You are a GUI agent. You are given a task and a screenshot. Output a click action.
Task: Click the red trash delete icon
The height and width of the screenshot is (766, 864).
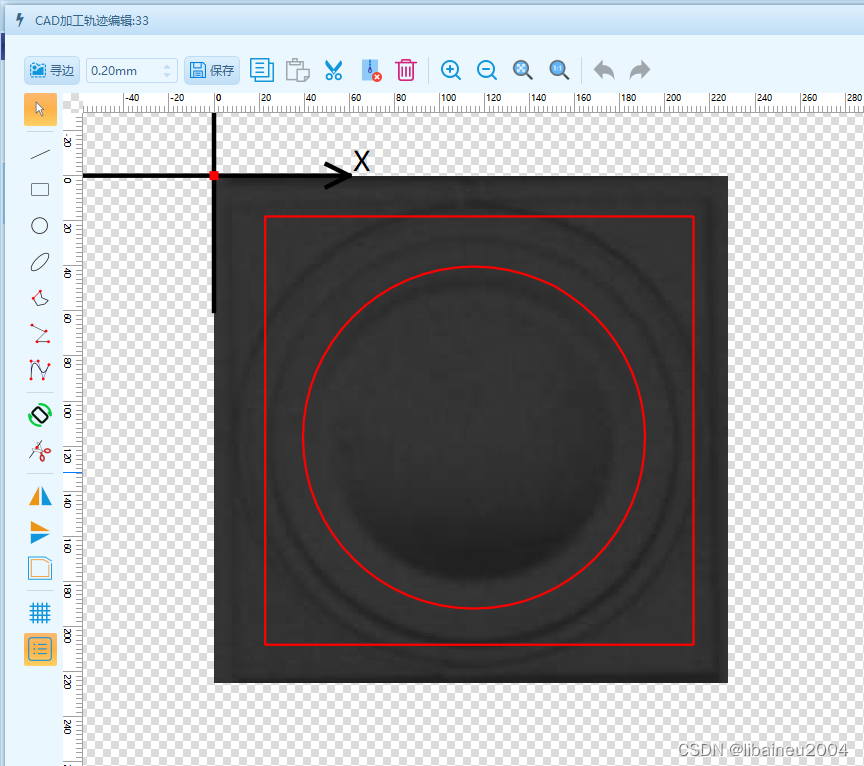pos(406,70)
